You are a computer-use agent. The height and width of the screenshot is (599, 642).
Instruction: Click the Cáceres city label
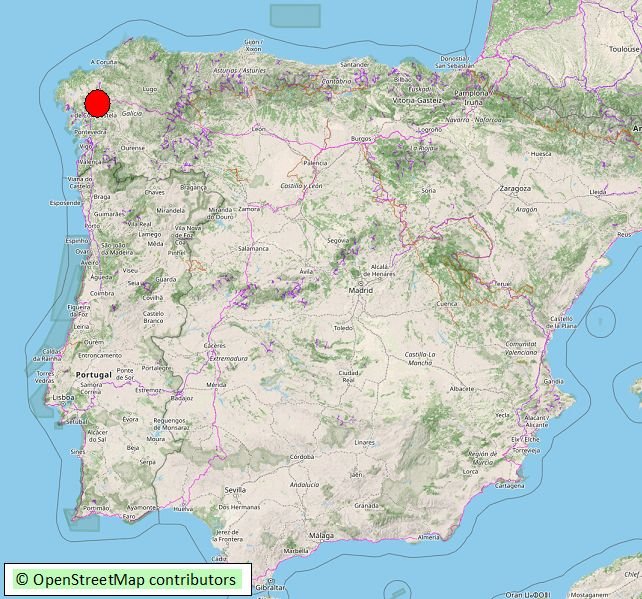tap(215, 346)
